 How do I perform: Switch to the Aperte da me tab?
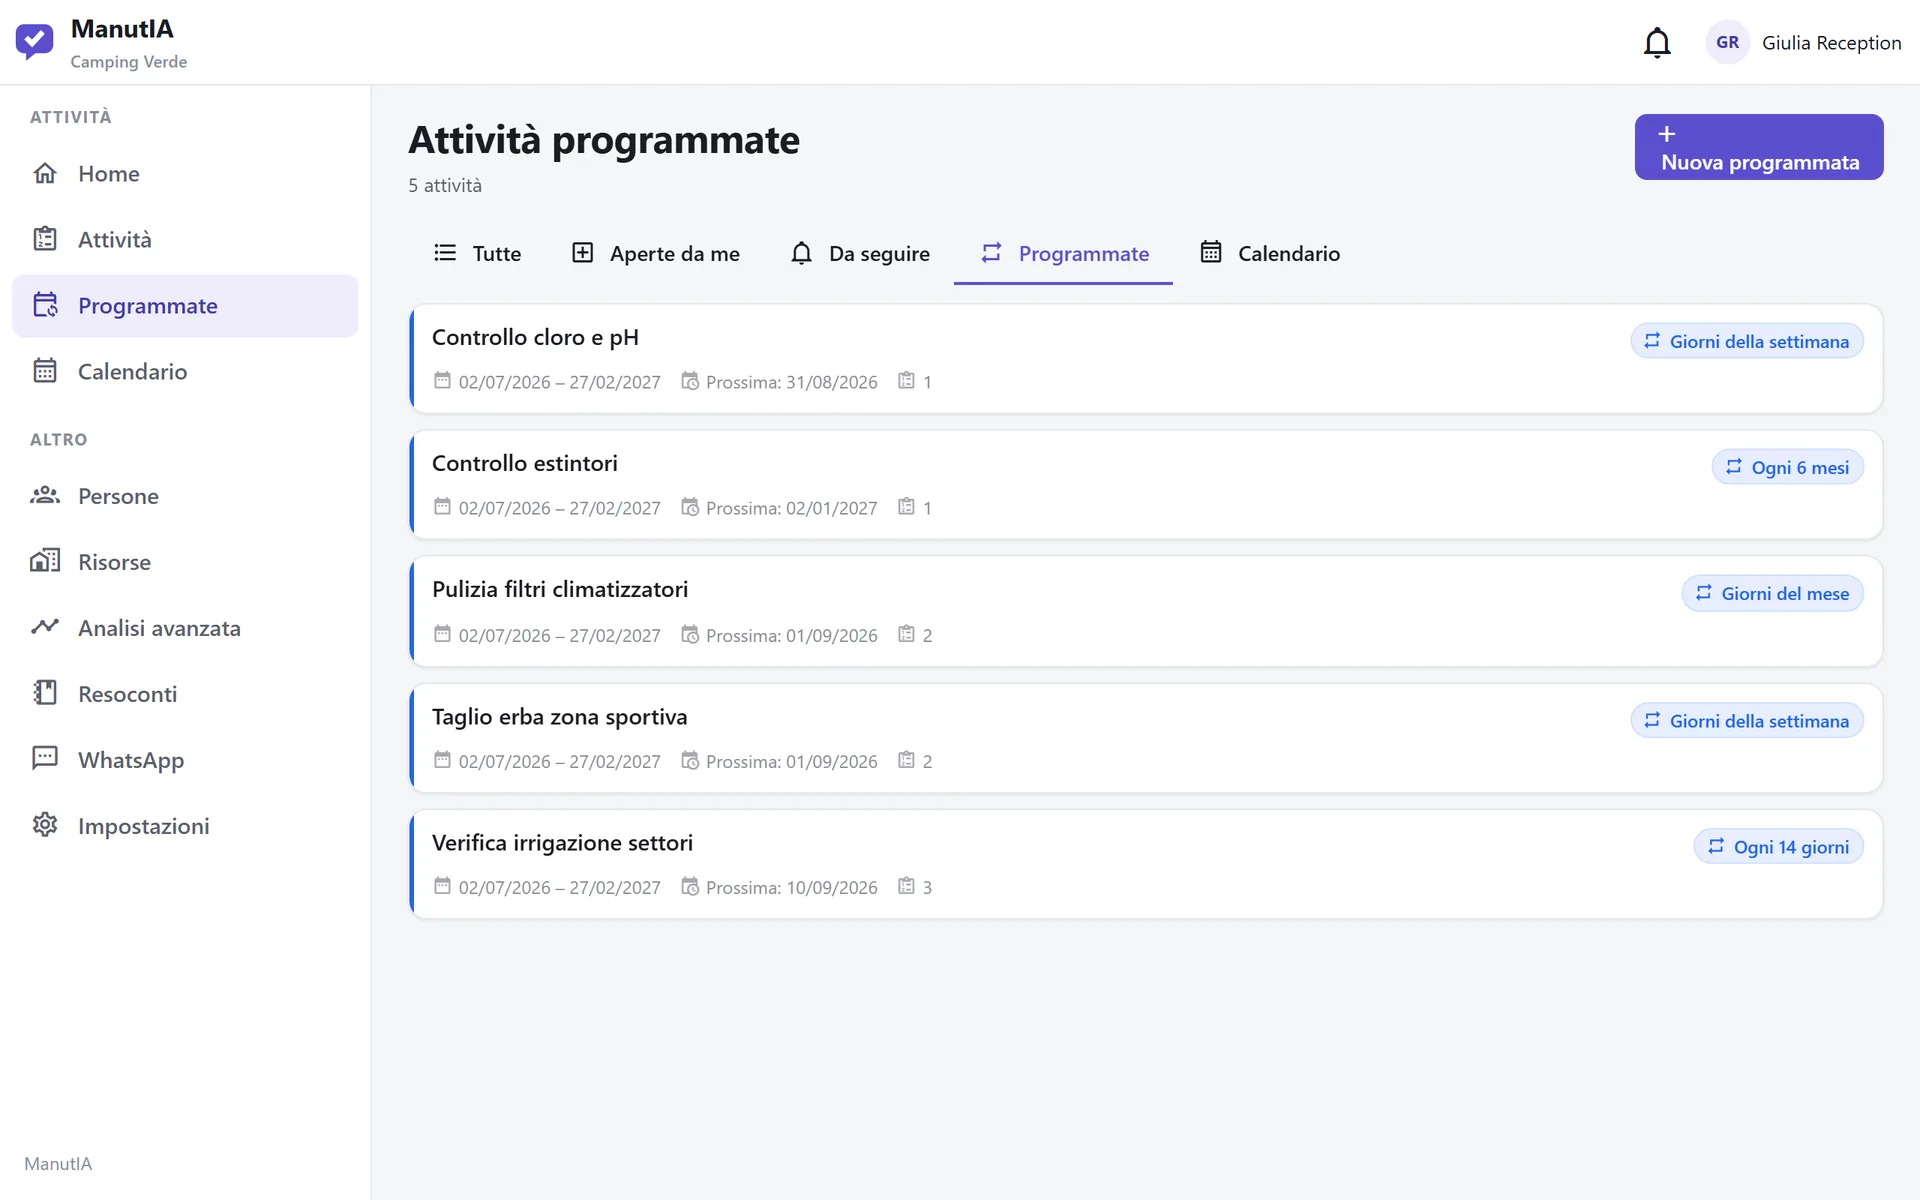click(x=655, y=254)
